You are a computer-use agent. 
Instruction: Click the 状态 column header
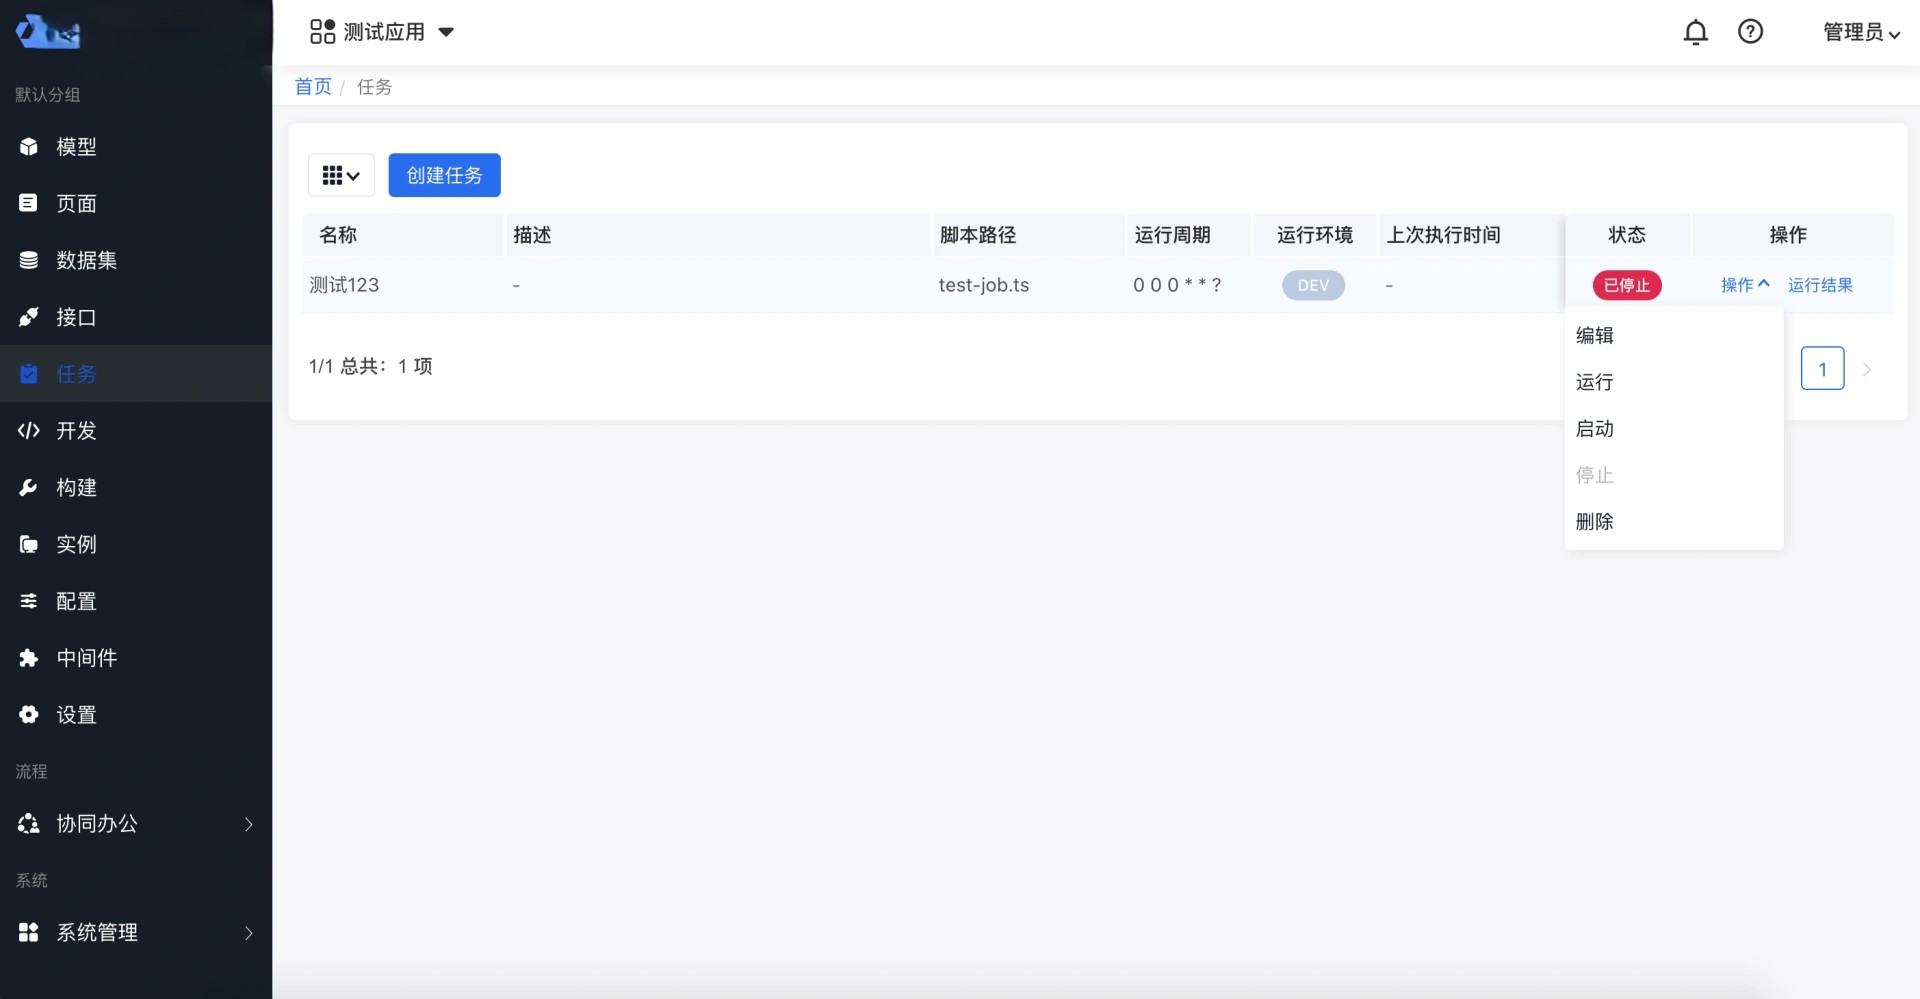tap(1627, 235)
